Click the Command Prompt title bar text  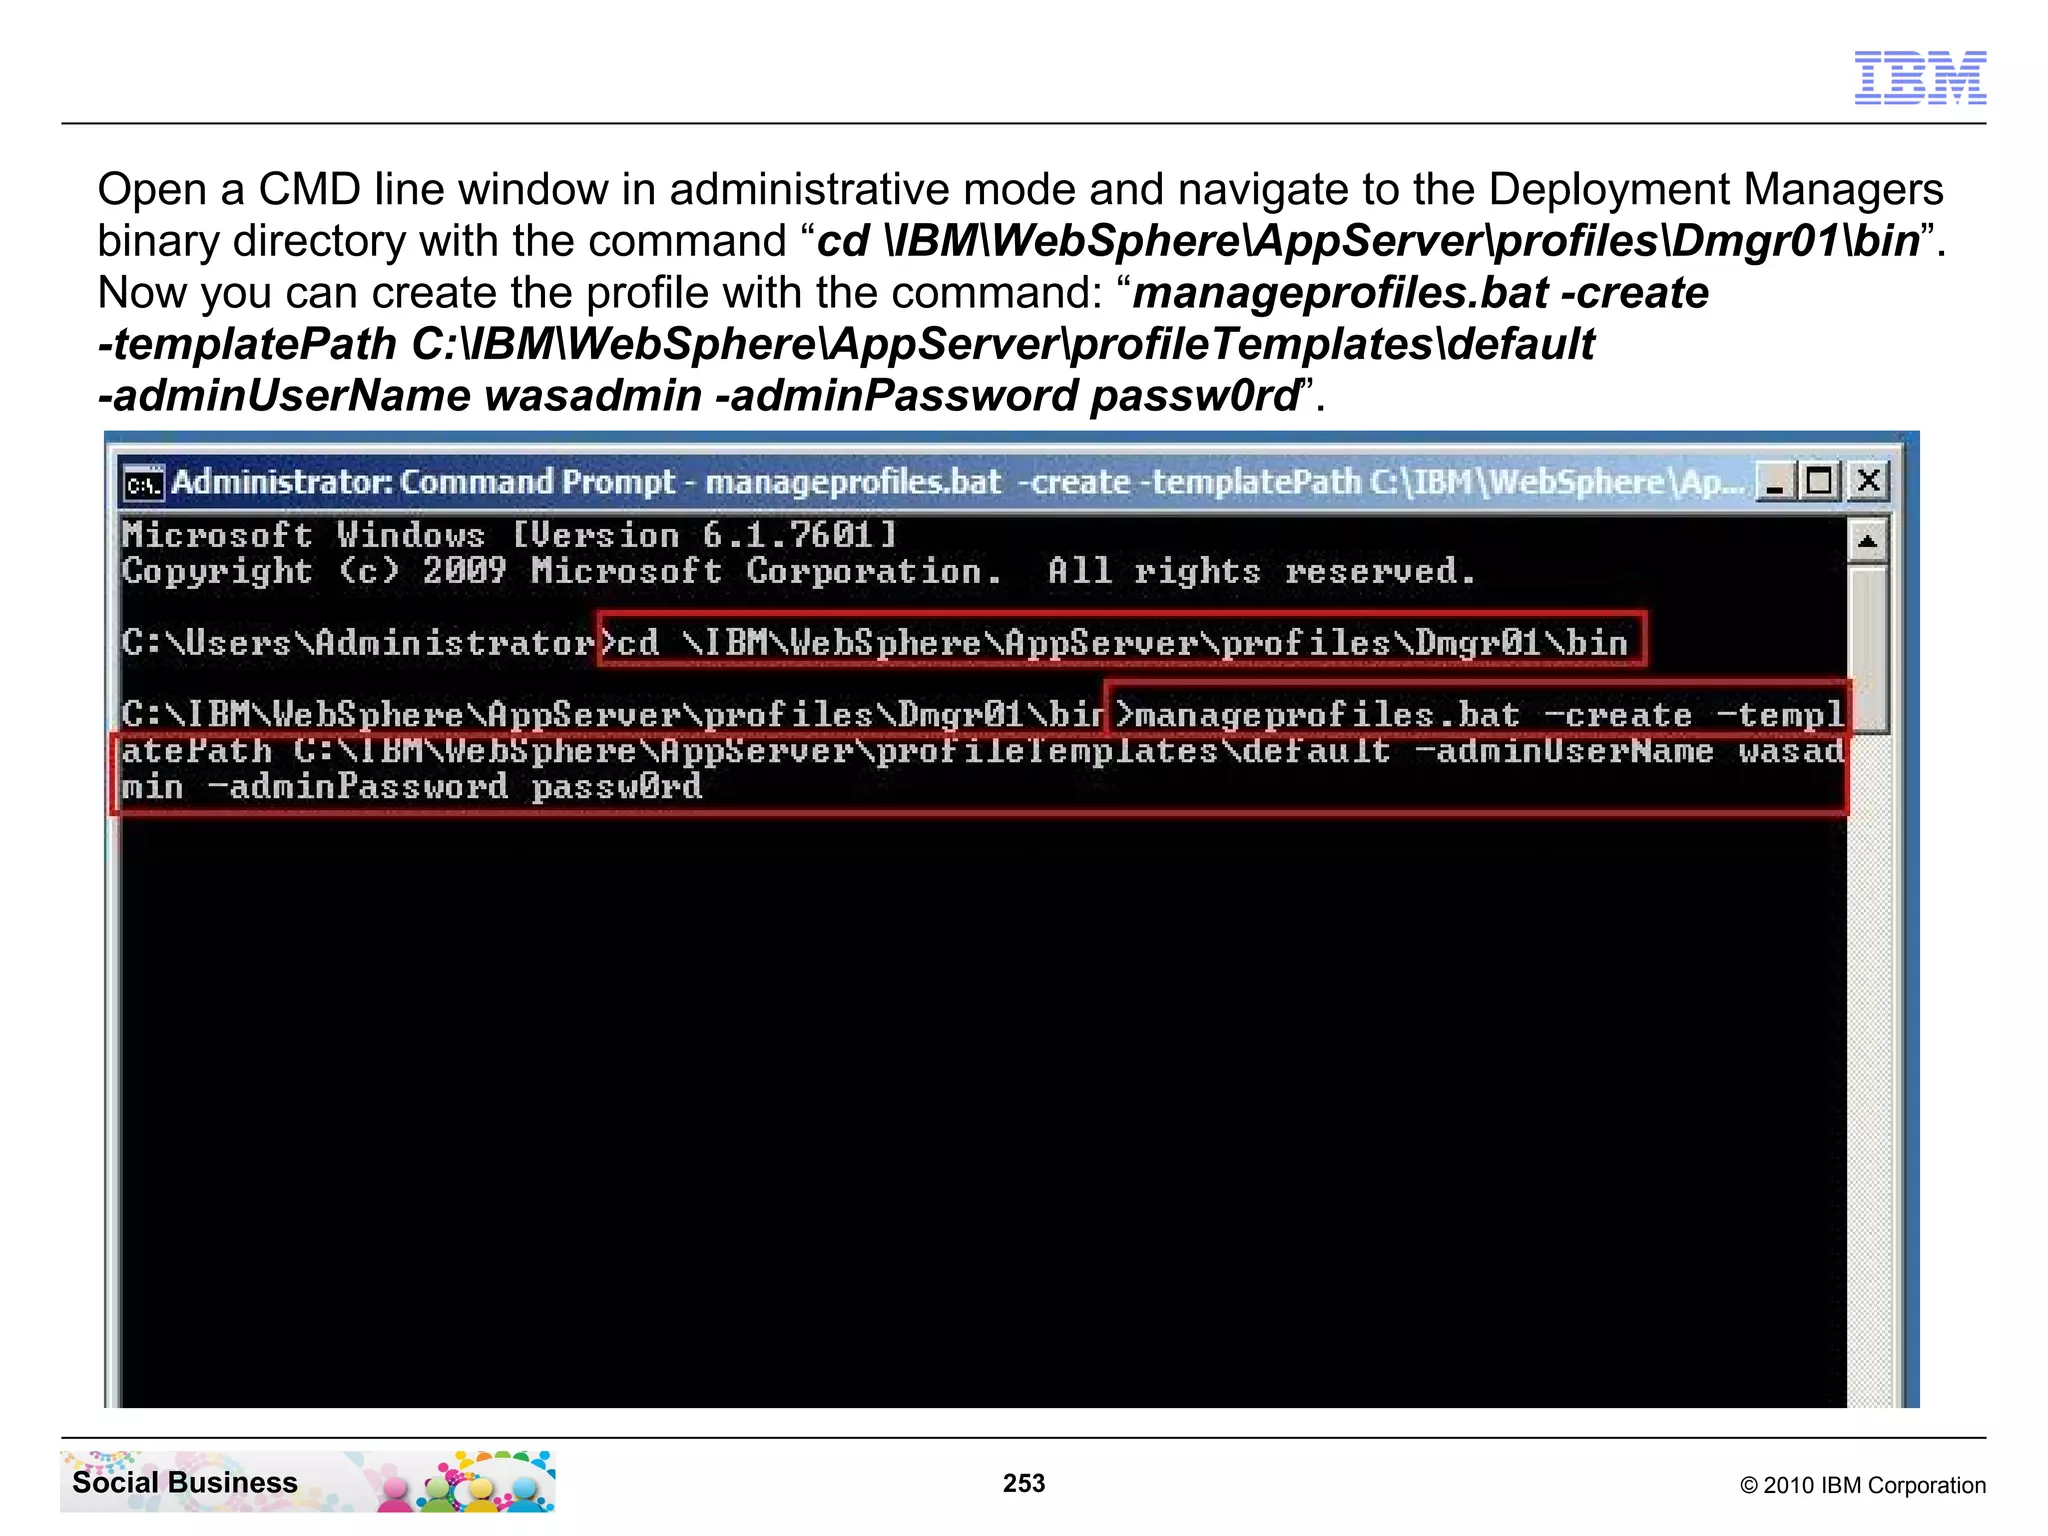click(x=958, y=482)
